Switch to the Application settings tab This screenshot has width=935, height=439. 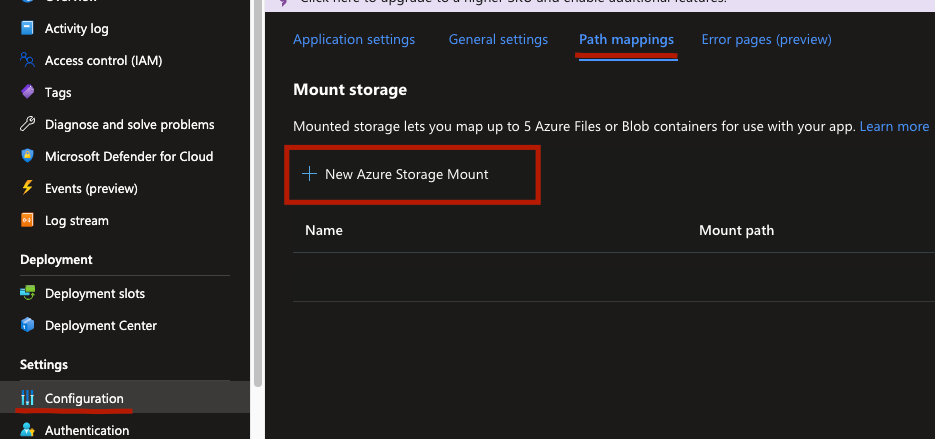point(354,40)
